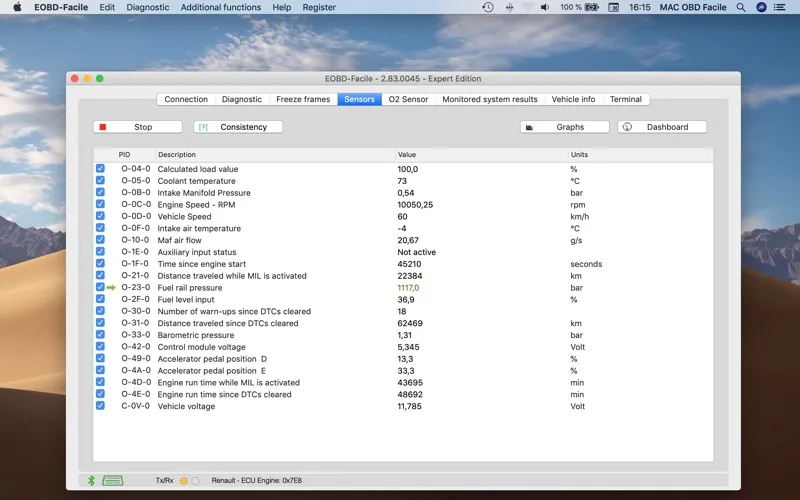Open the Vehicle info tab
Viewport: 800px width, 500px height.
(573, 99)
